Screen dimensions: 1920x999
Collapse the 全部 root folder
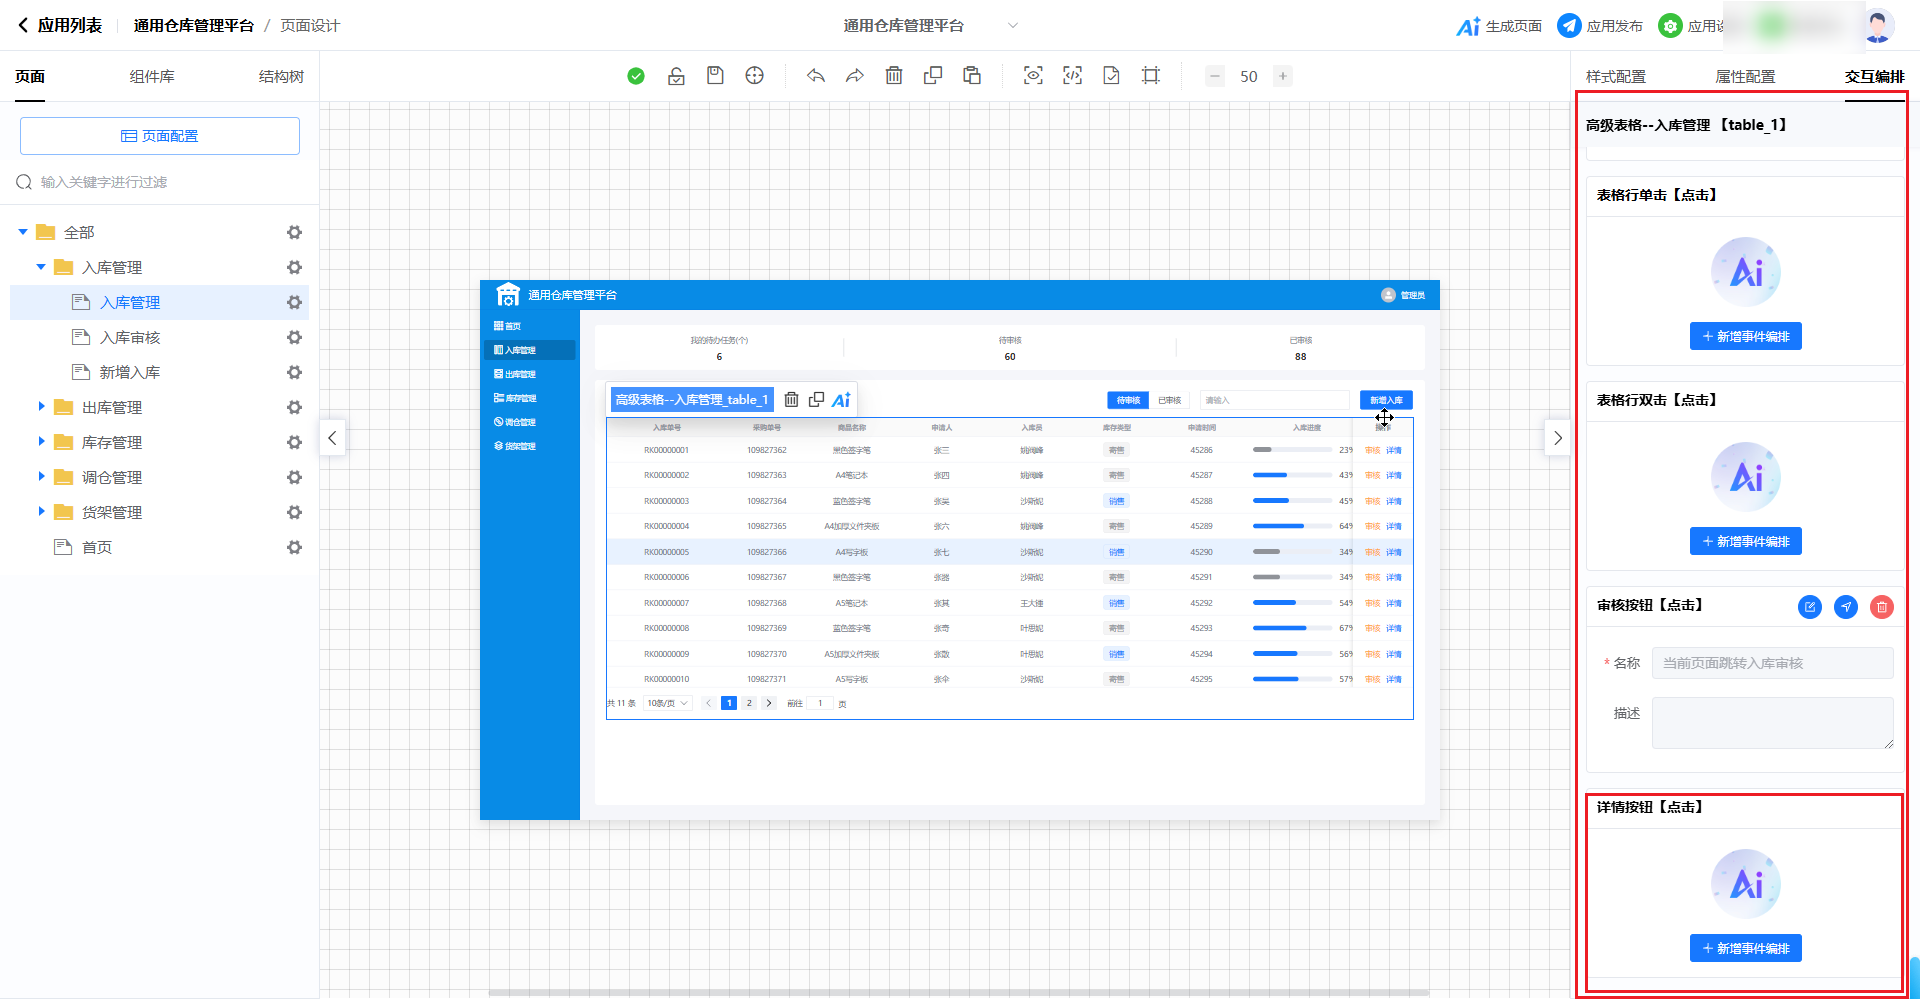[x=23, y=232]
